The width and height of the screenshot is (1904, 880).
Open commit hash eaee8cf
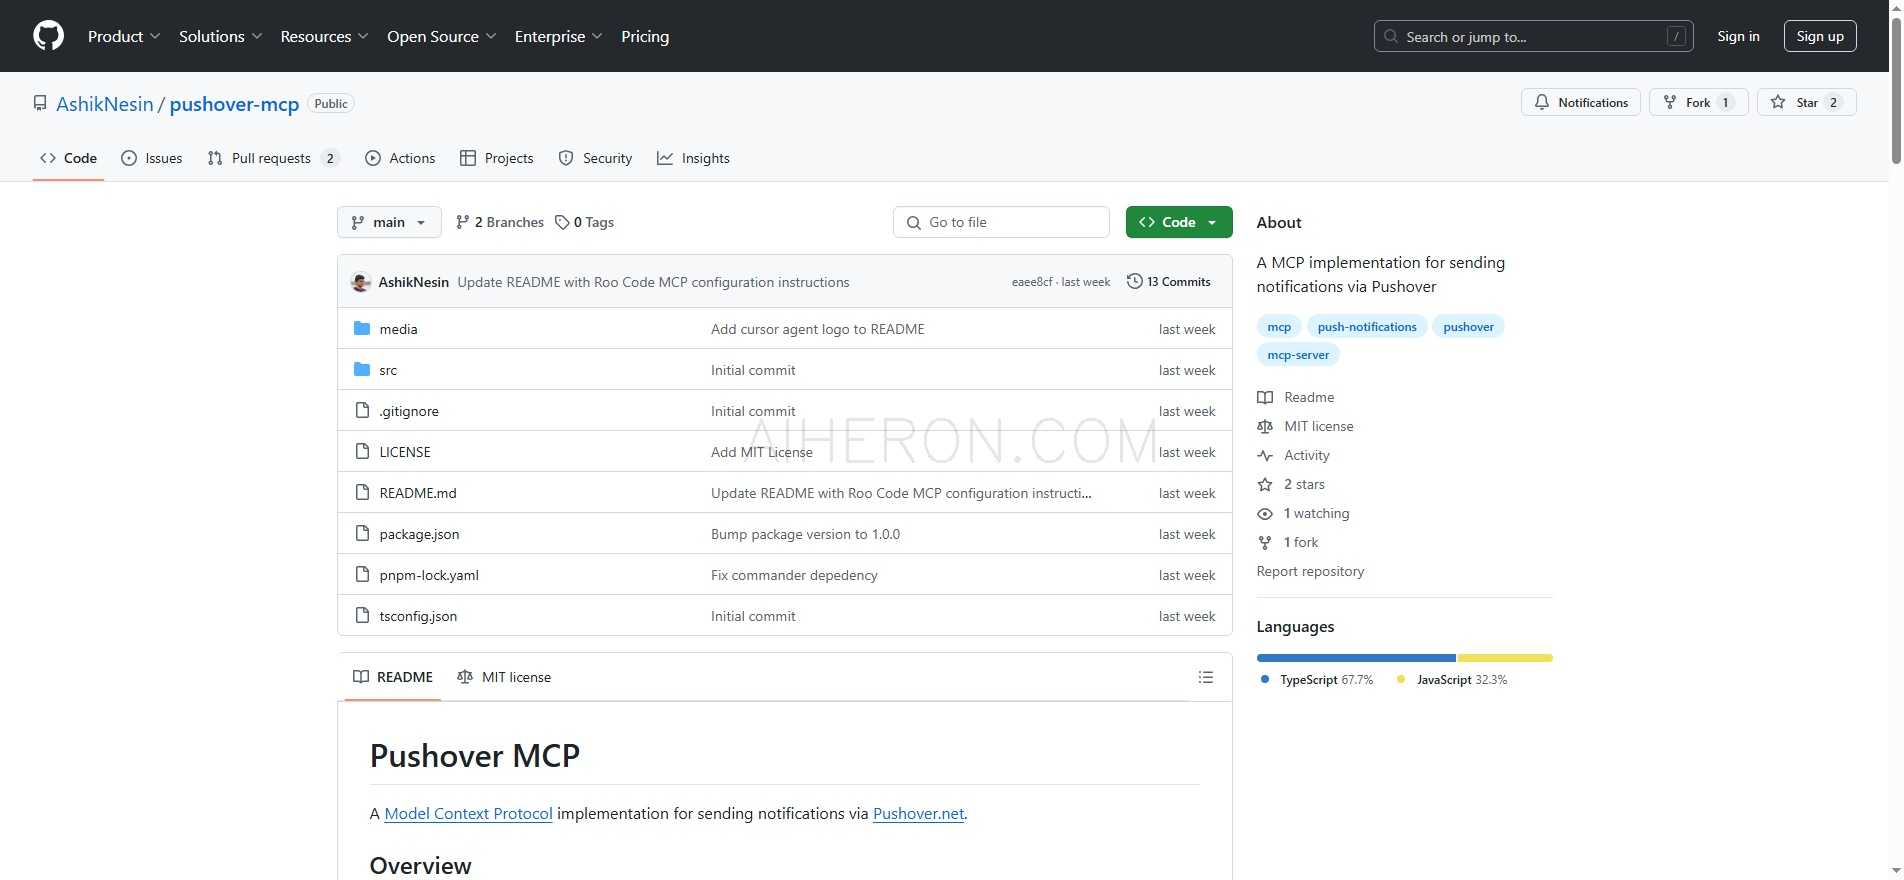point(1032,282)
